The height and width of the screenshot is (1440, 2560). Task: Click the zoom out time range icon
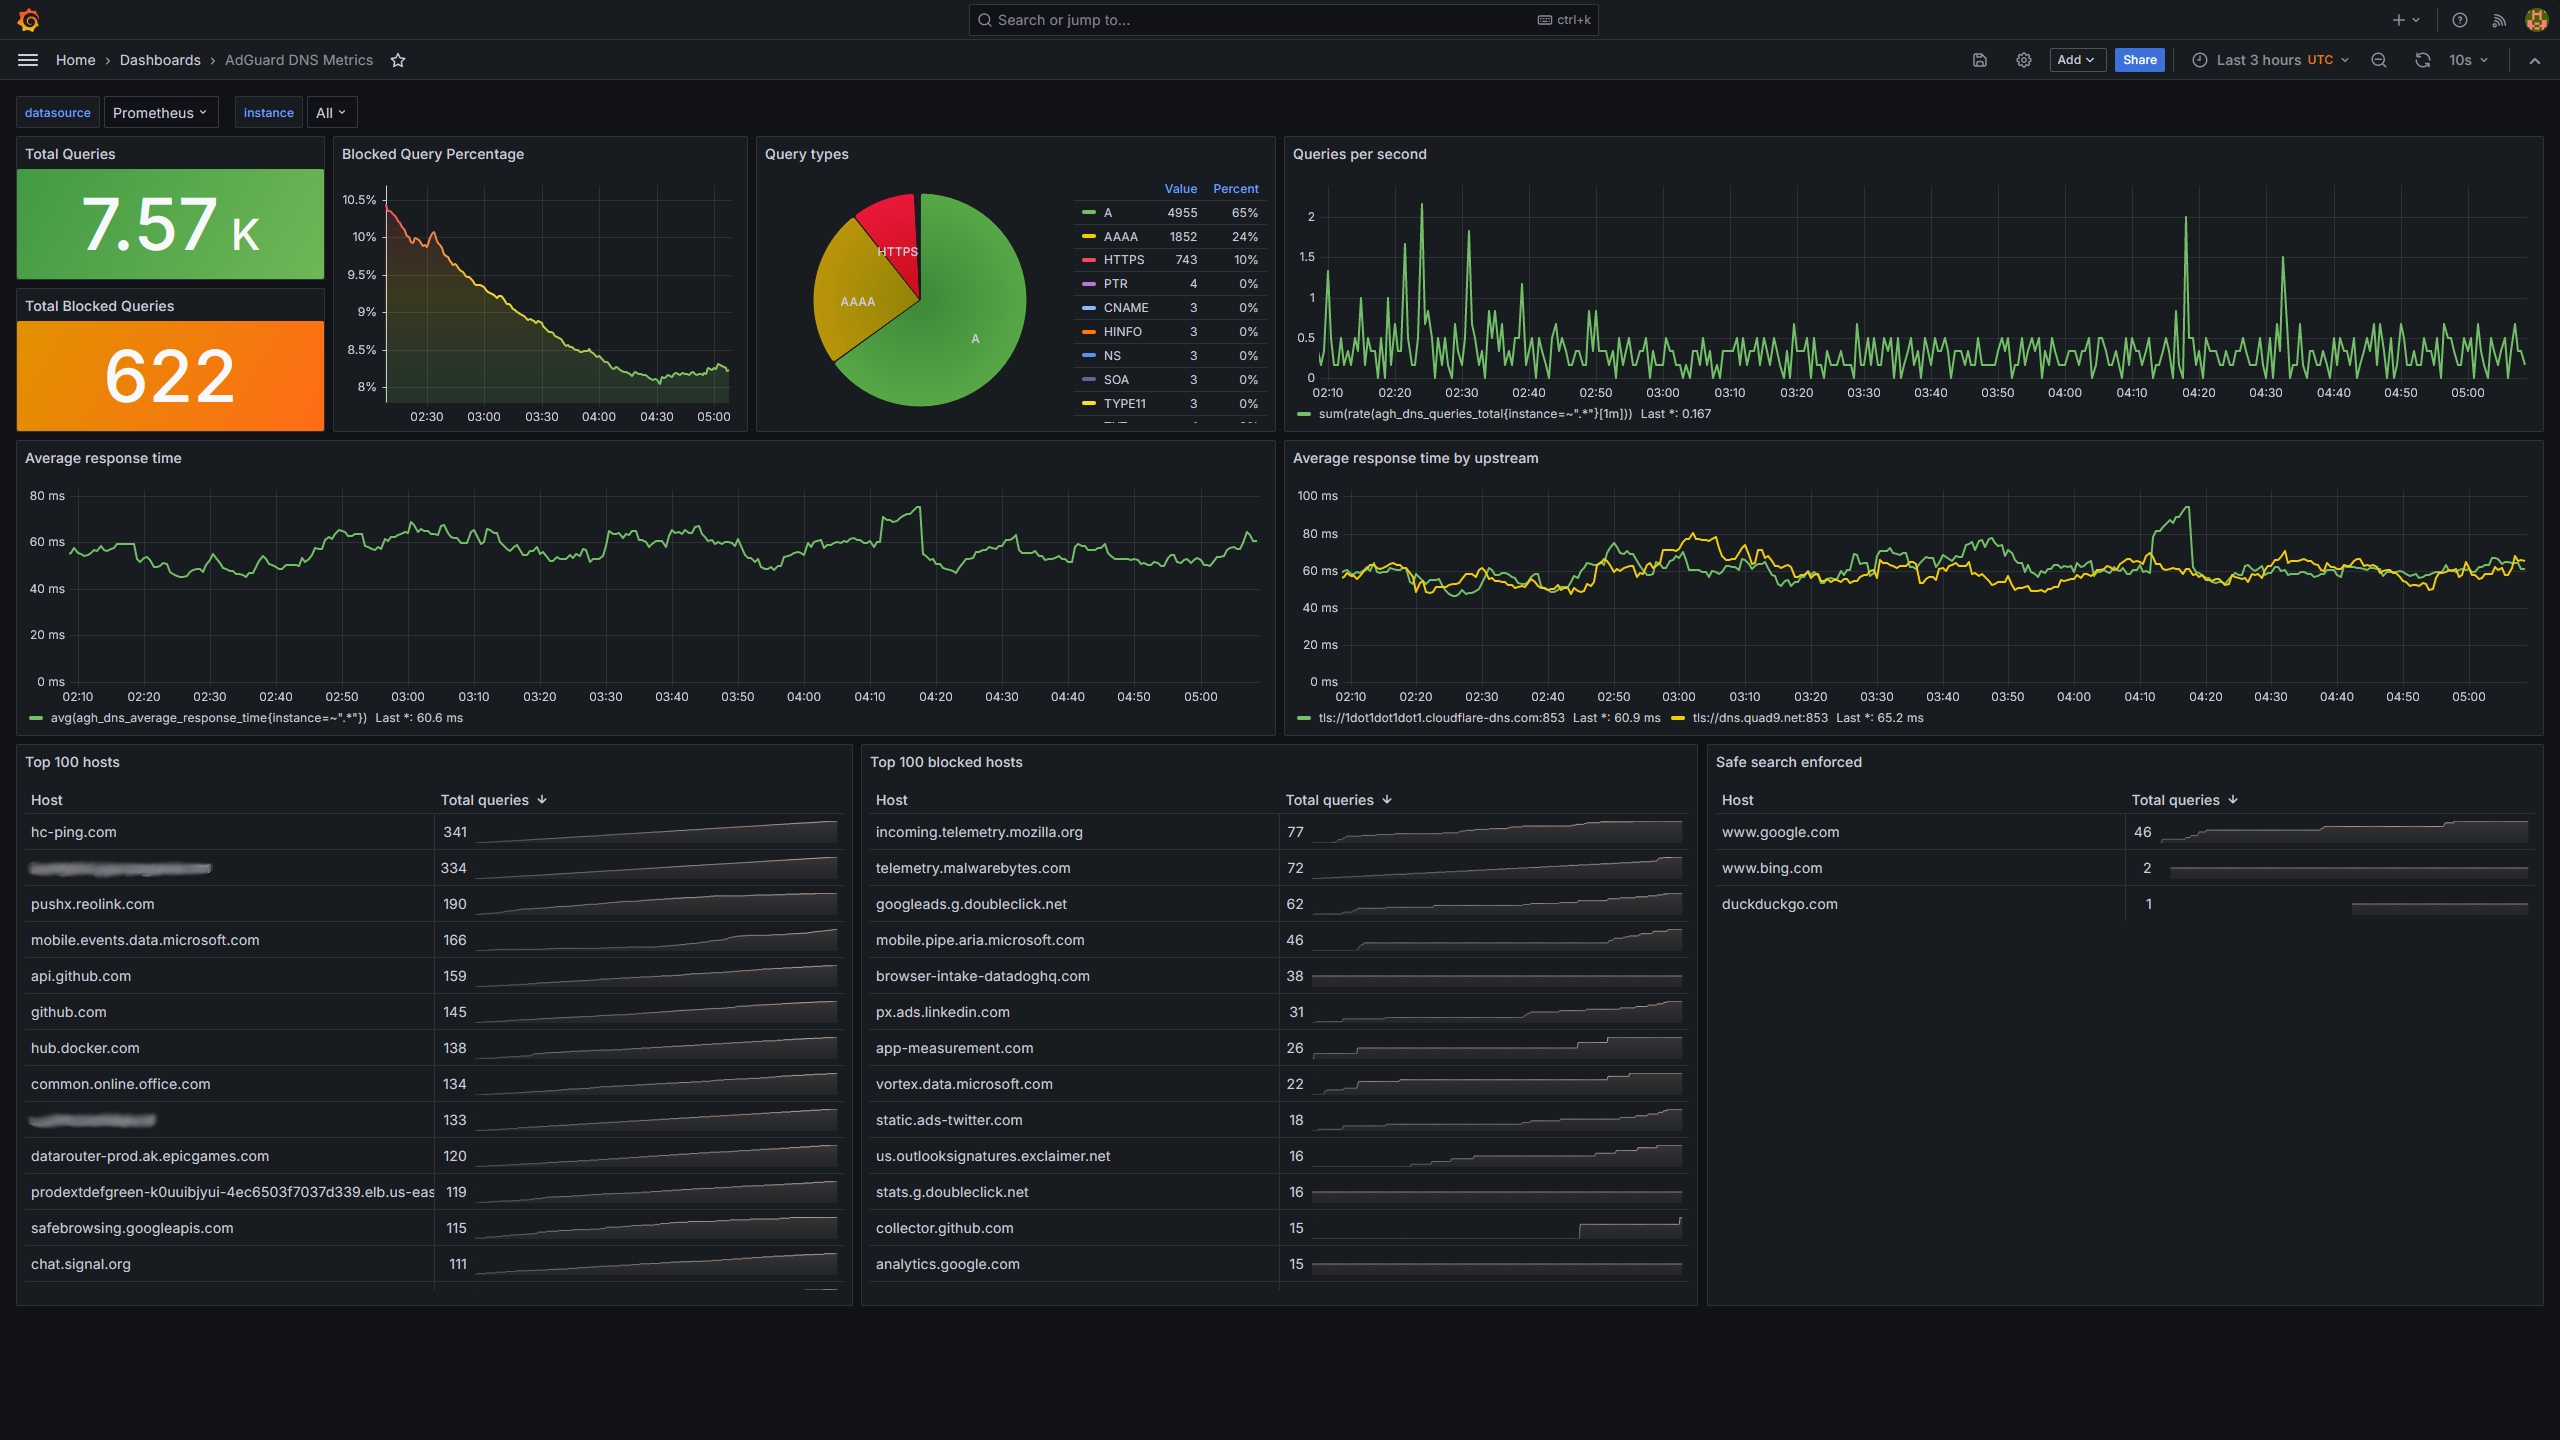[x=2379, y=60]
